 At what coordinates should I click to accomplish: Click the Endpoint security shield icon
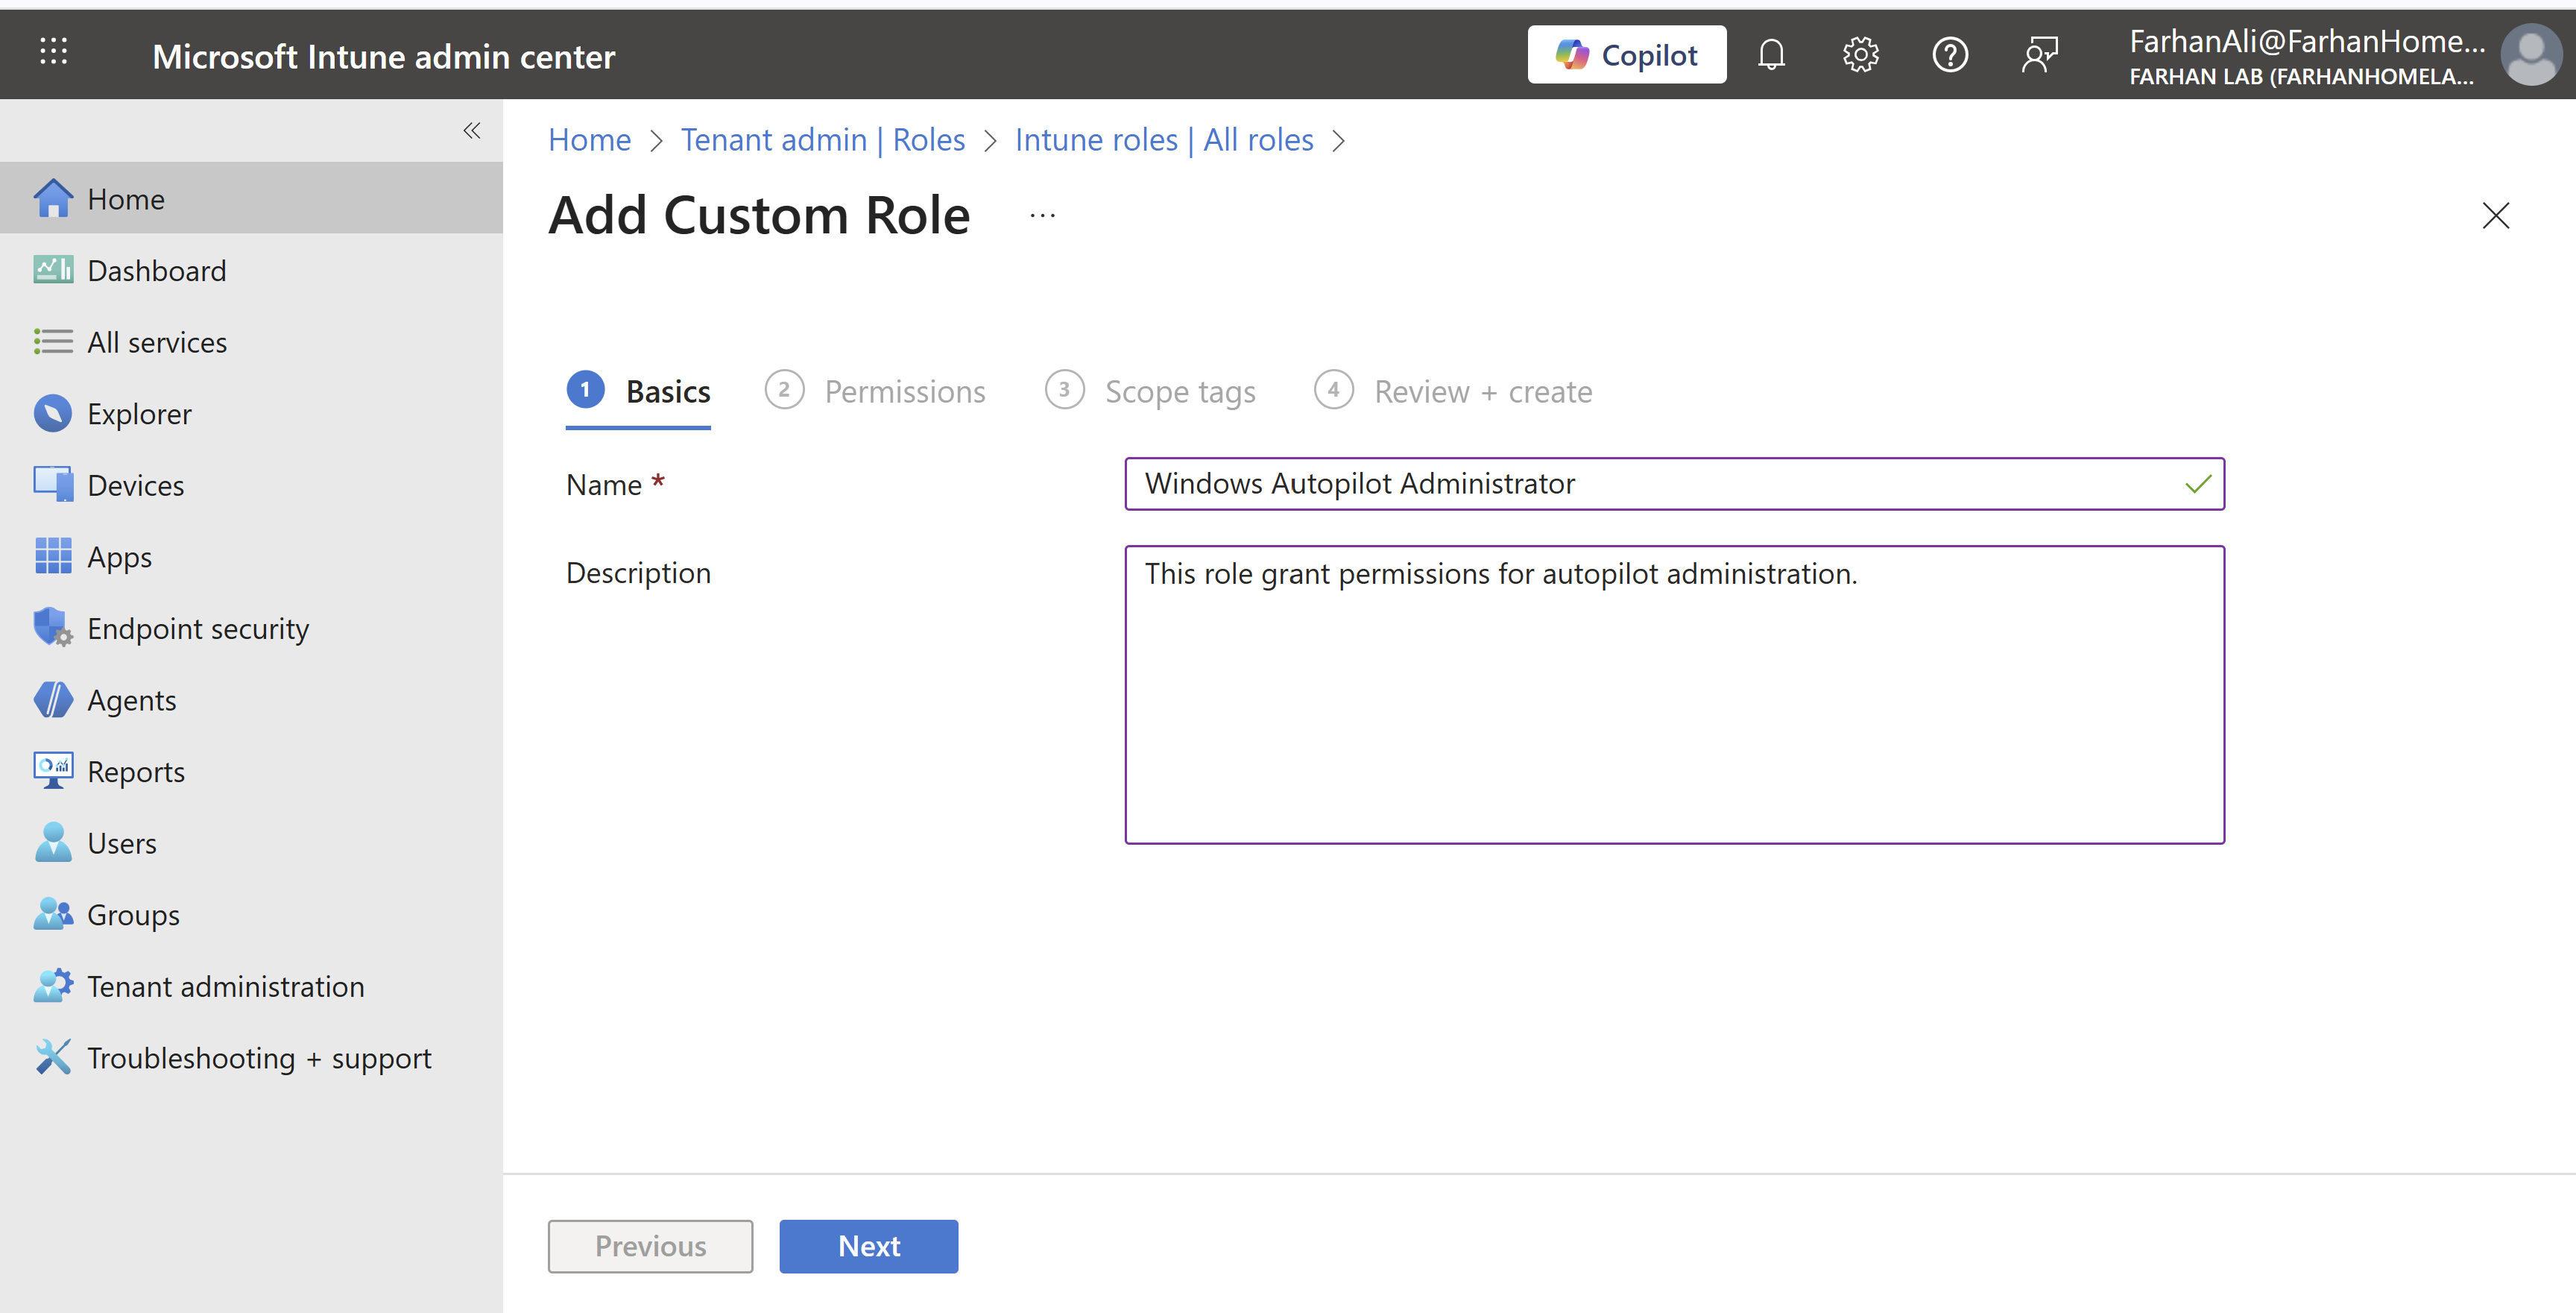pos(52,628)
